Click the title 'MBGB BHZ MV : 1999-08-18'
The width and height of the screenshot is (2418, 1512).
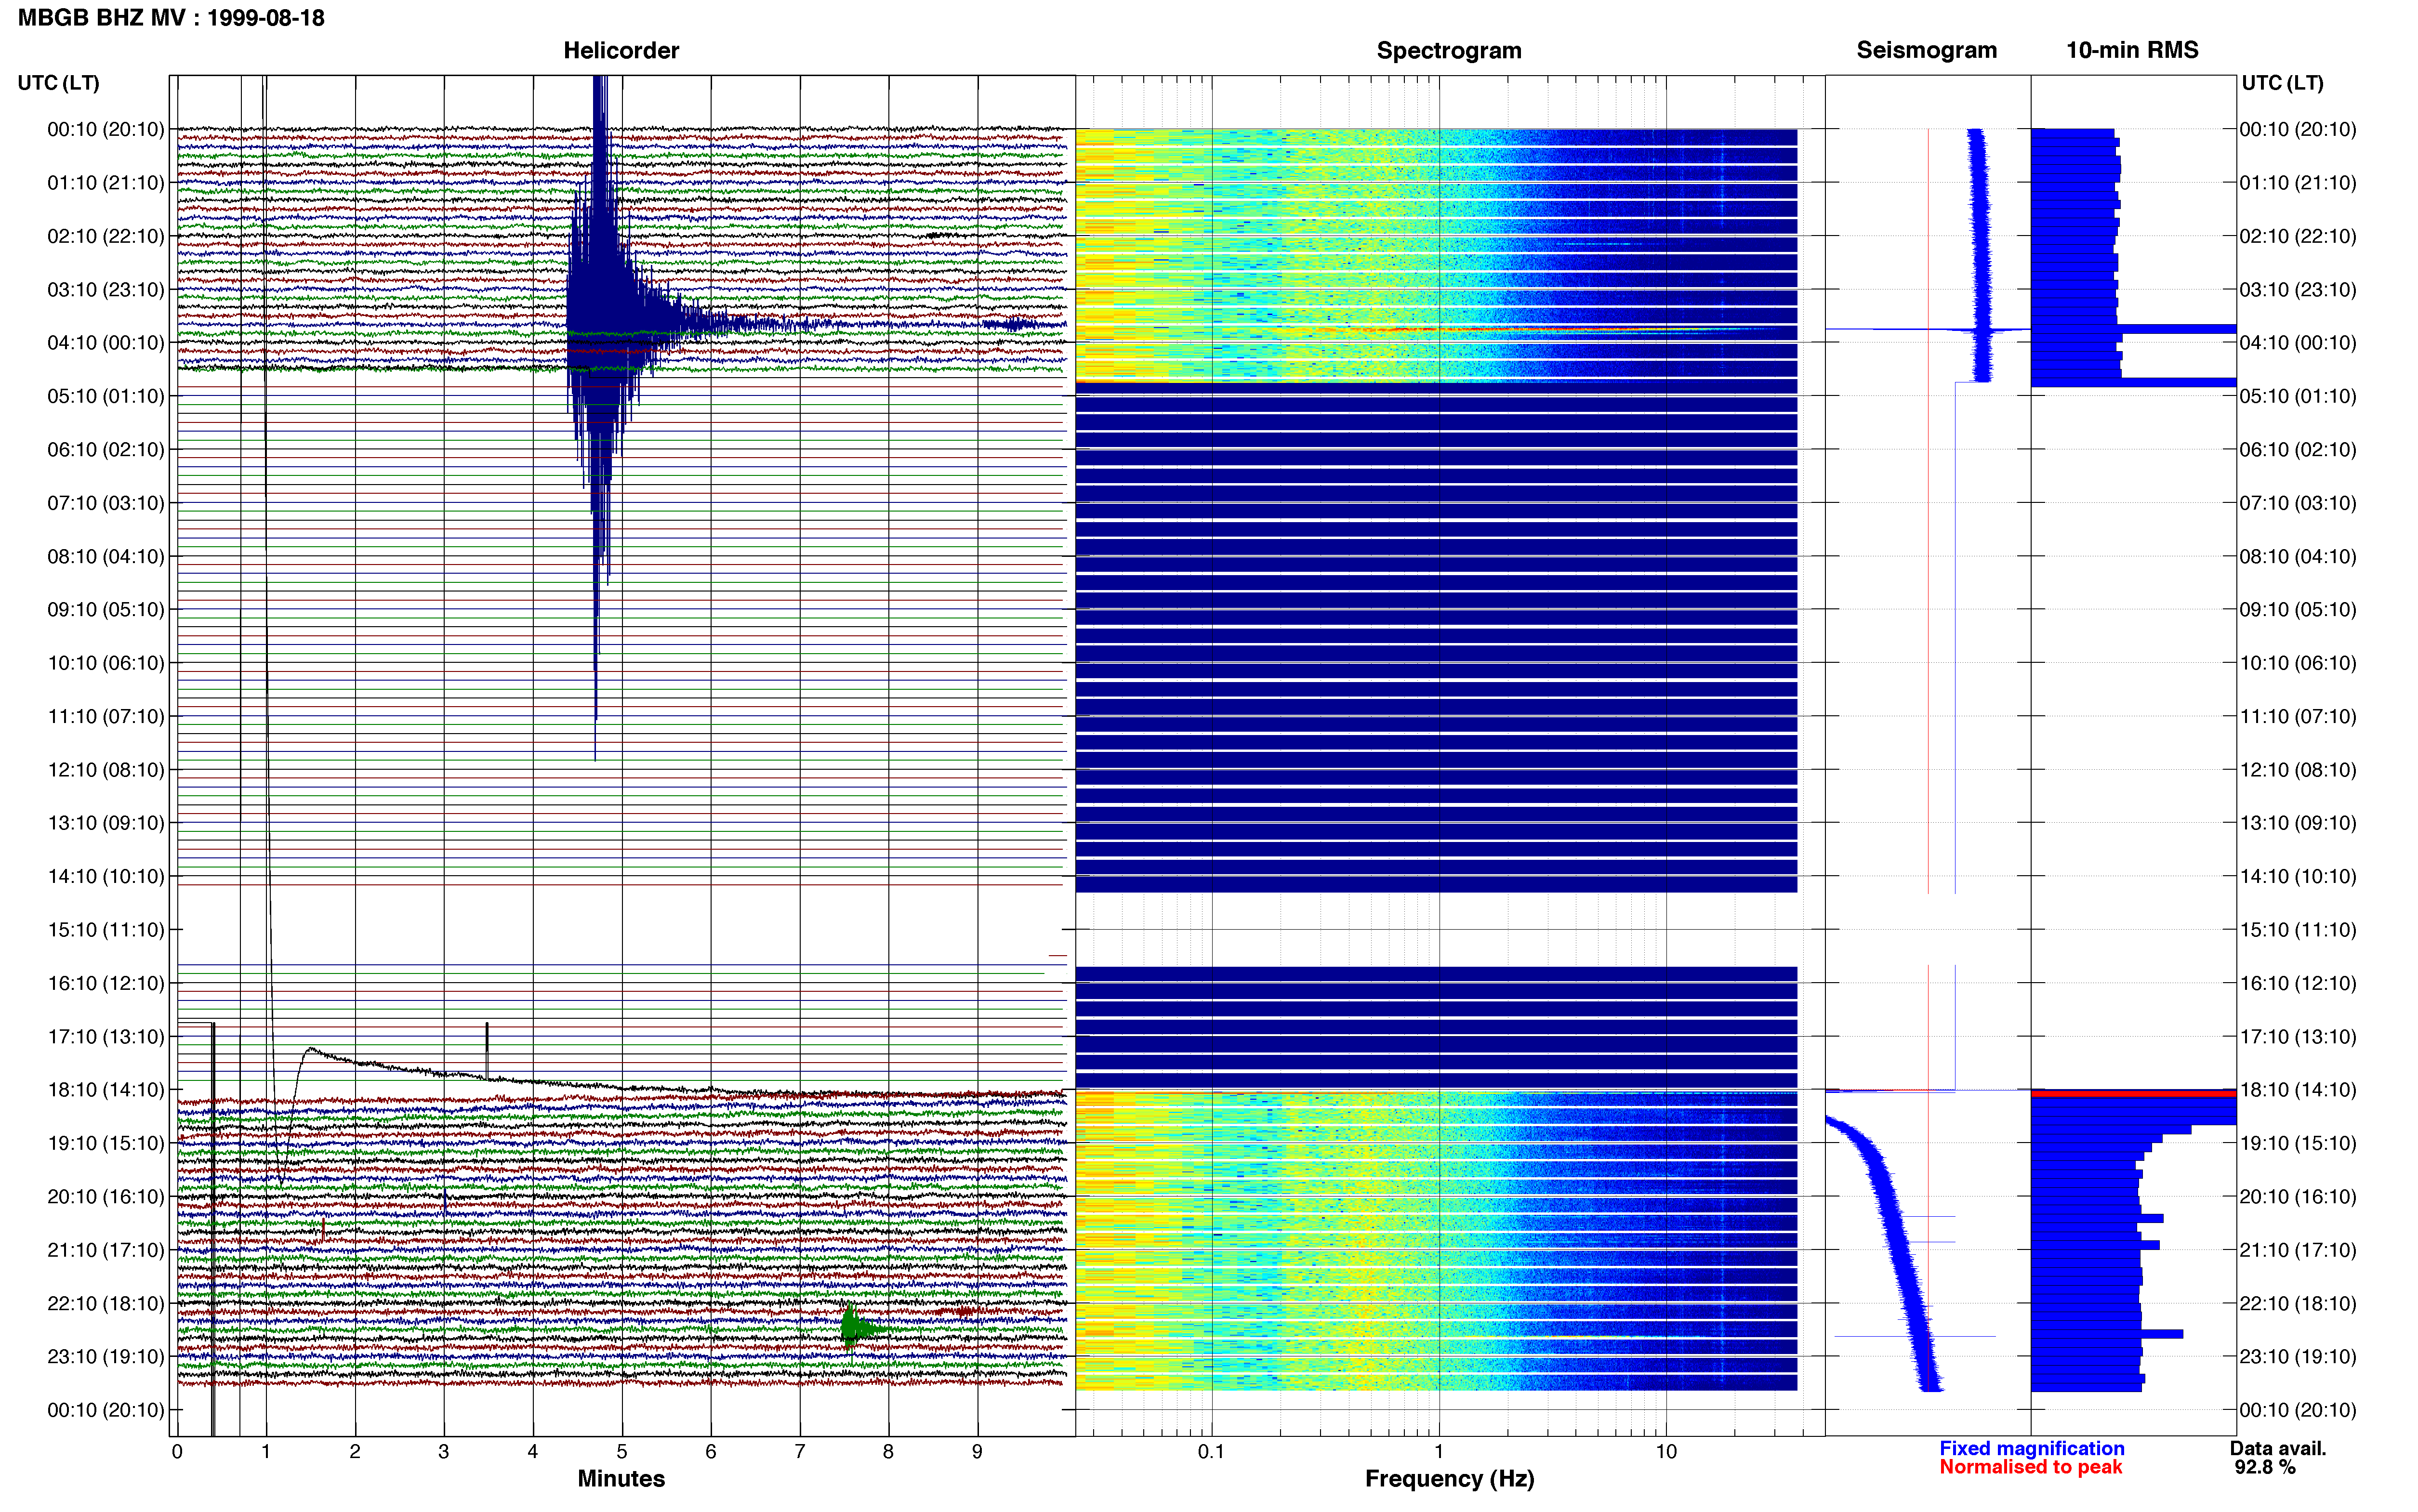(x=171, y=18)
